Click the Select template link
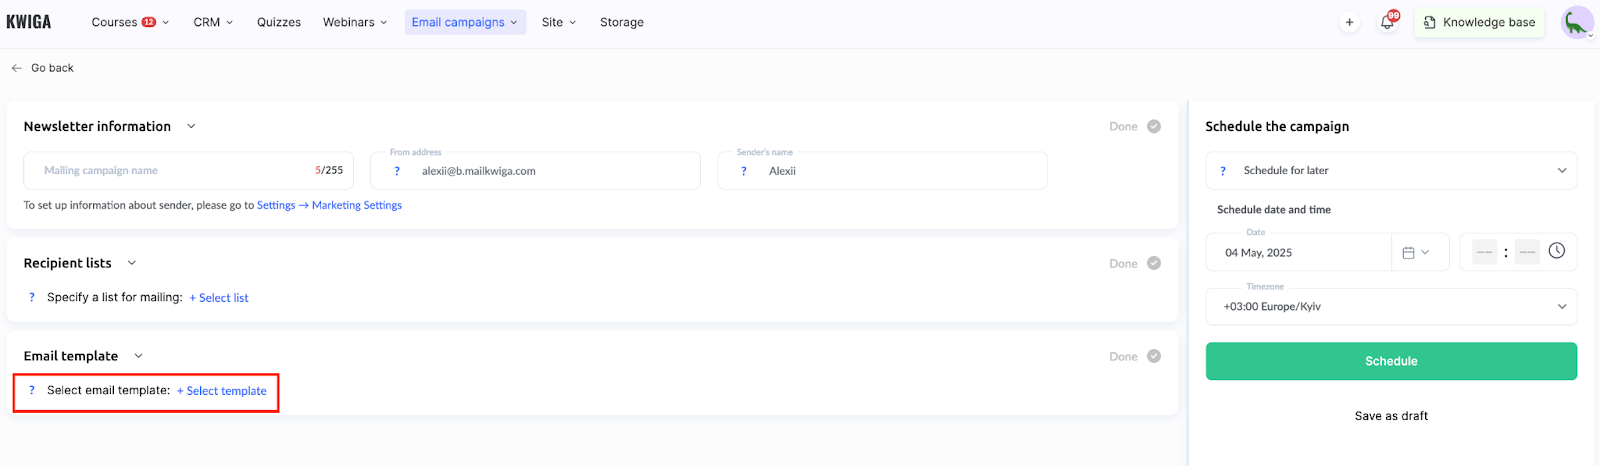1600x466 pixels. click(x=222, y=391)
